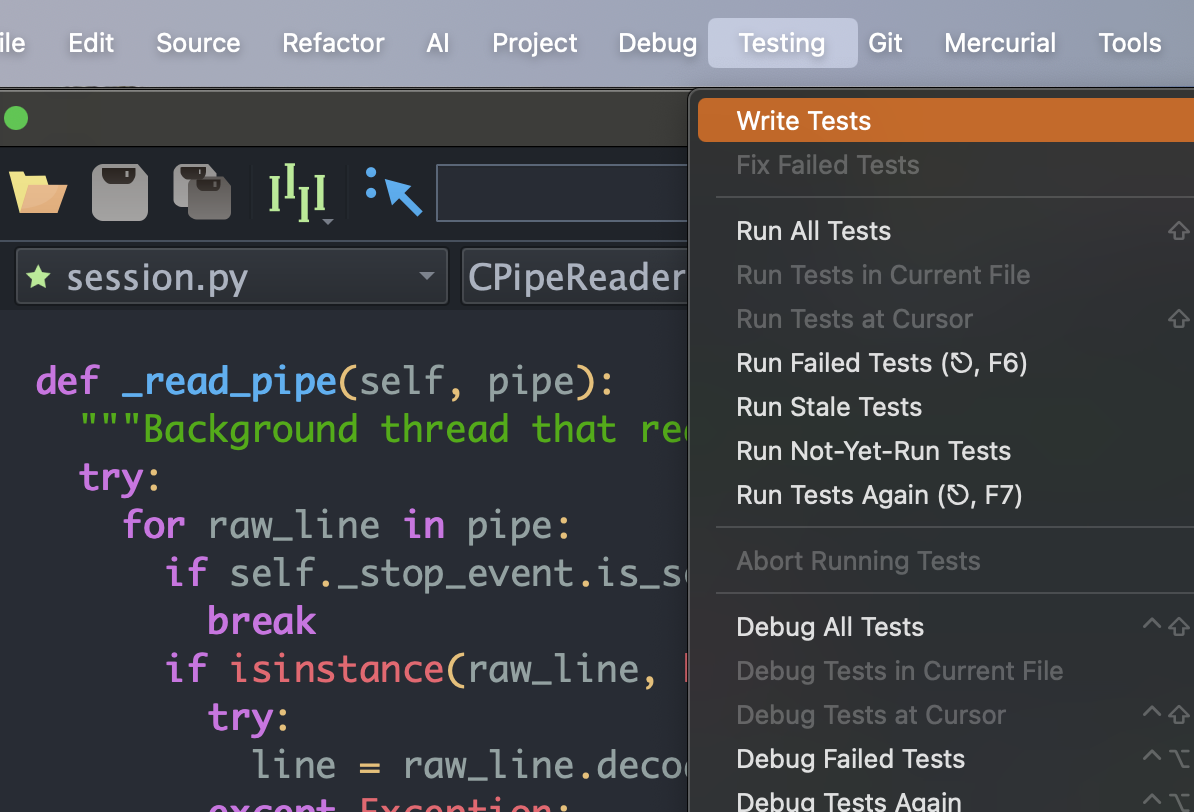
Task: Click the 'line = raw_line.deco' code line
Action: click(469, 765)
